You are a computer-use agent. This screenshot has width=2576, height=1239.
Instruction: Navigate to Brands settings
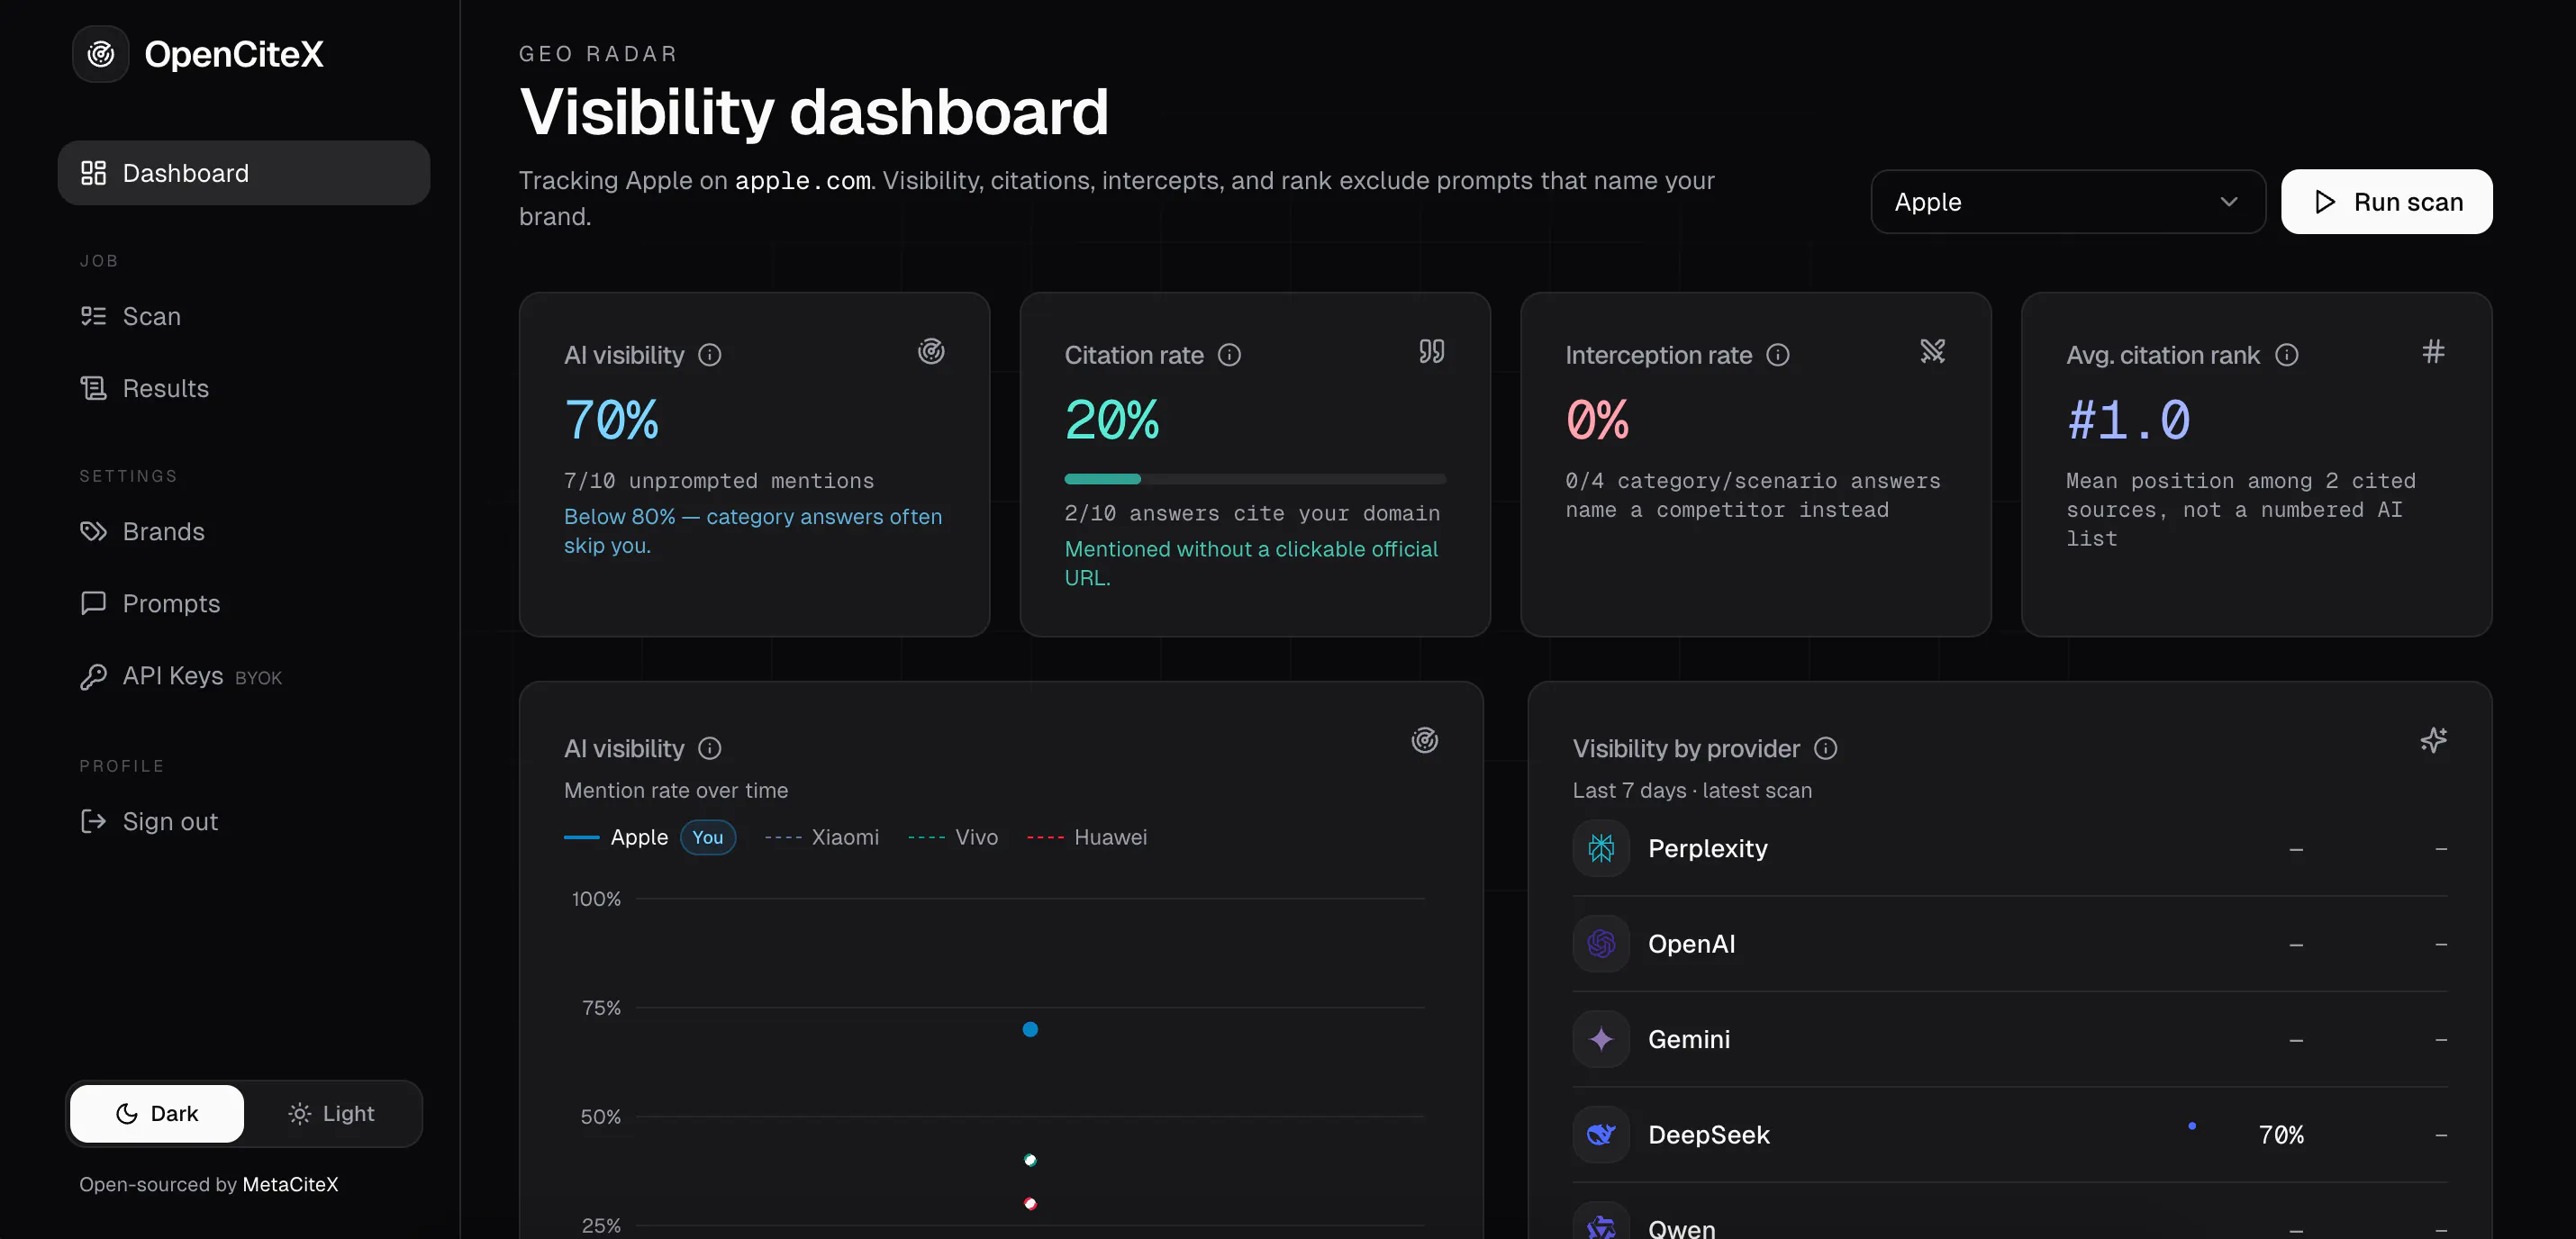click(x=142, y=531)
